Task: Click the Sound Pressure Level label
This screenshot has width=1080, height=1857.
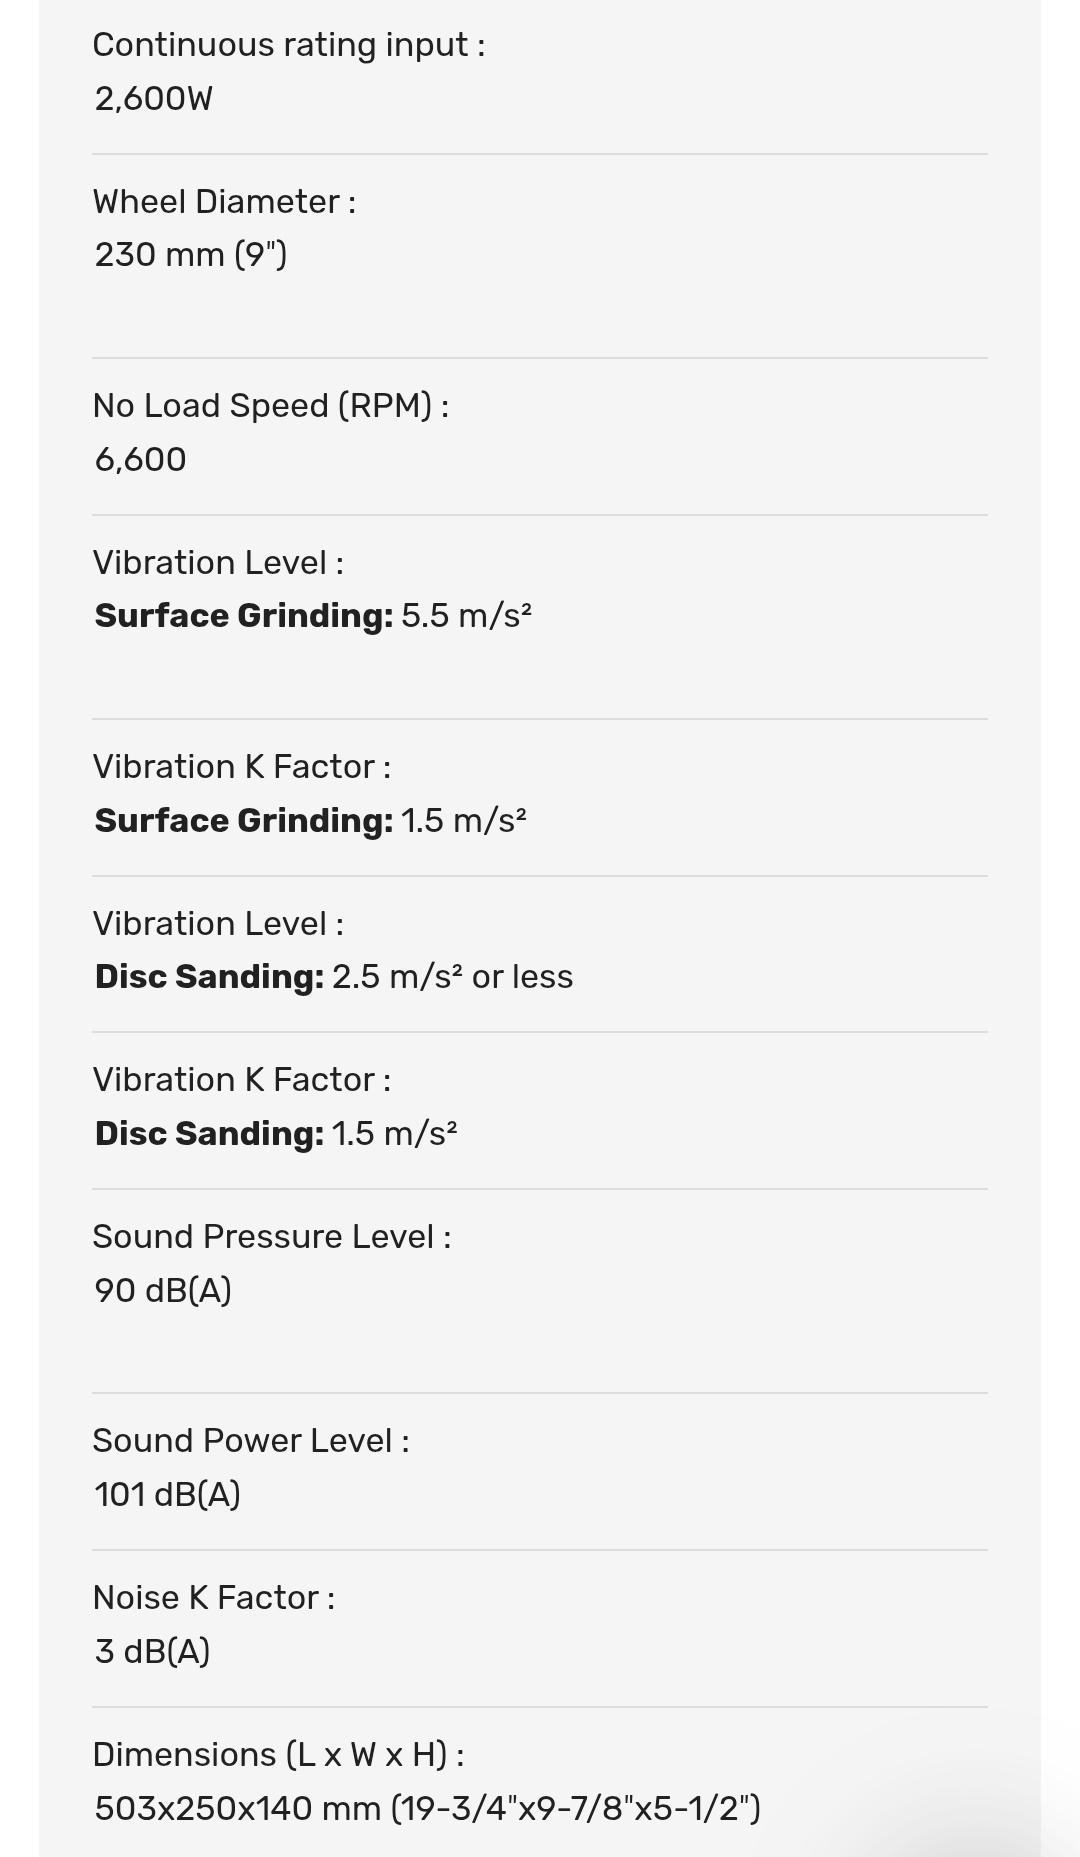Action: tap(271, 1237)
